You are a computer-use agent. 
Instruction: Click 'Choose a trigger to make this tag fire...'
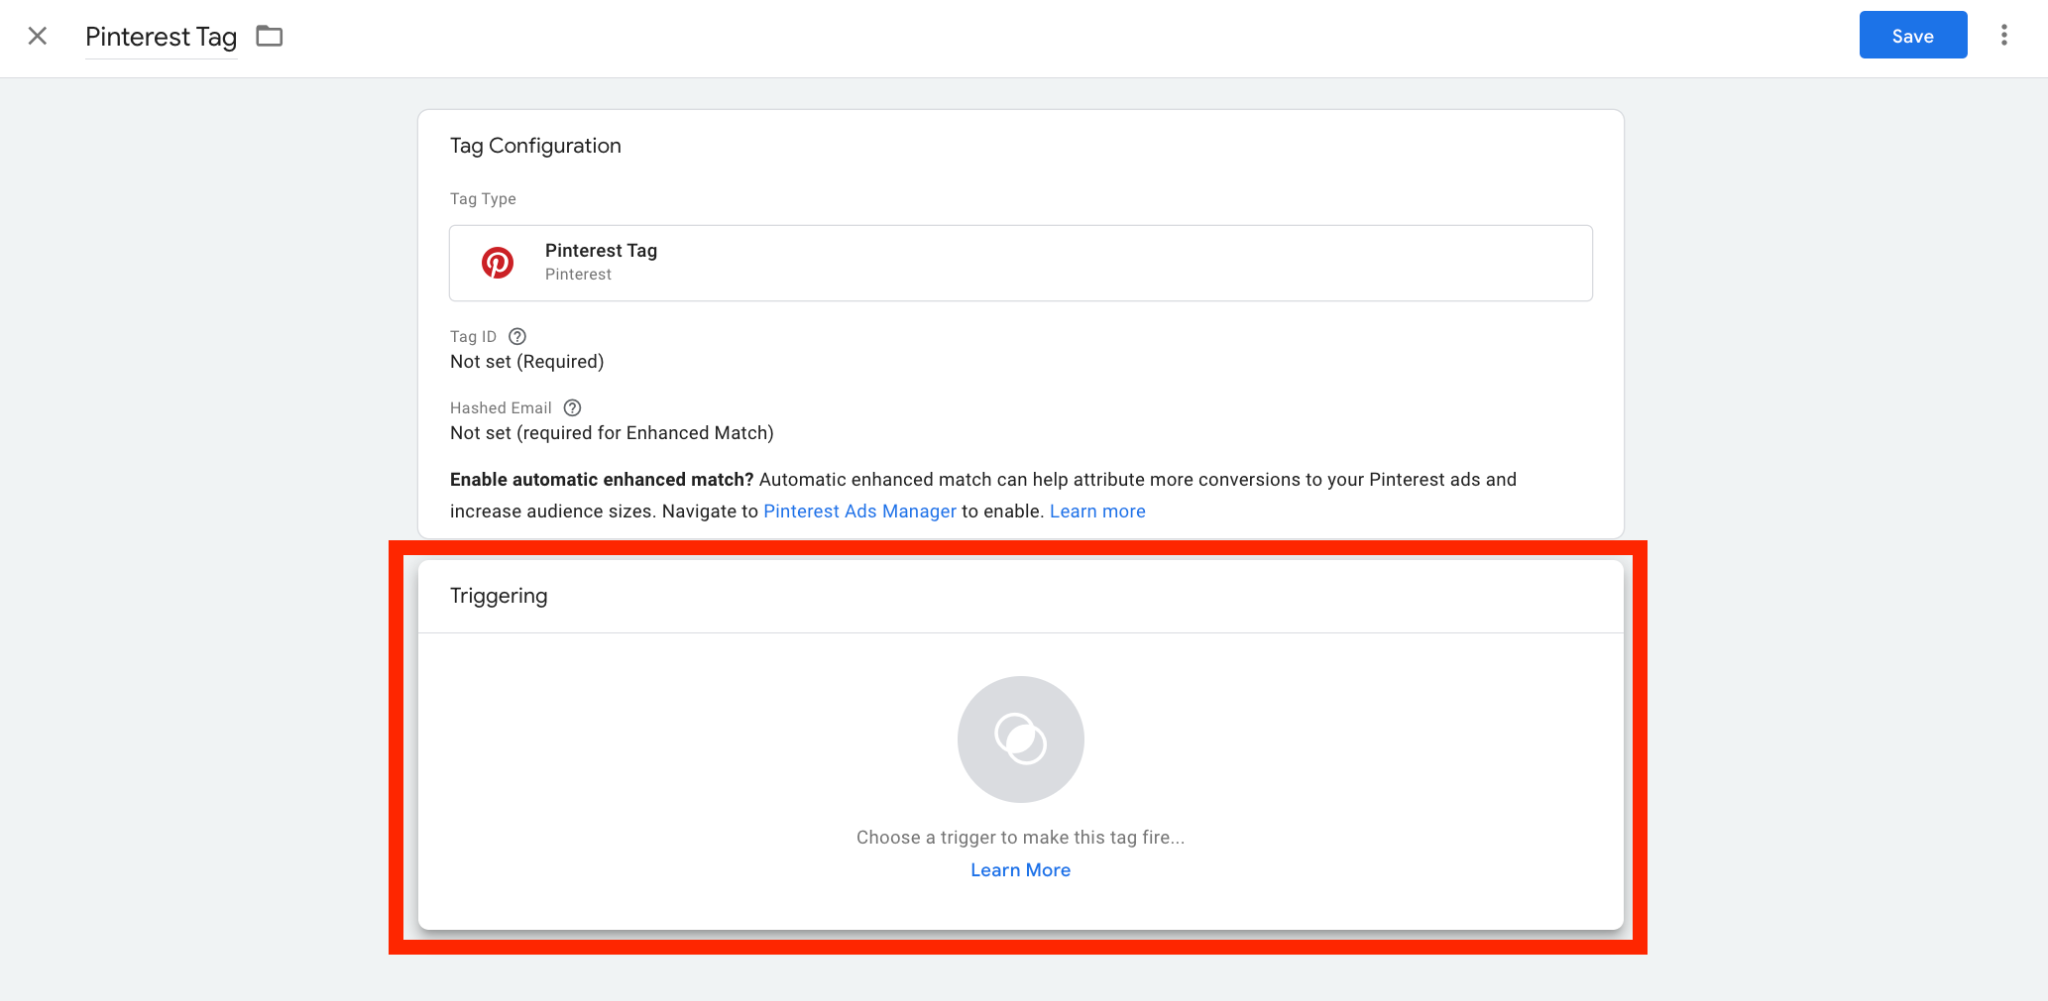tap(1020, 837)
